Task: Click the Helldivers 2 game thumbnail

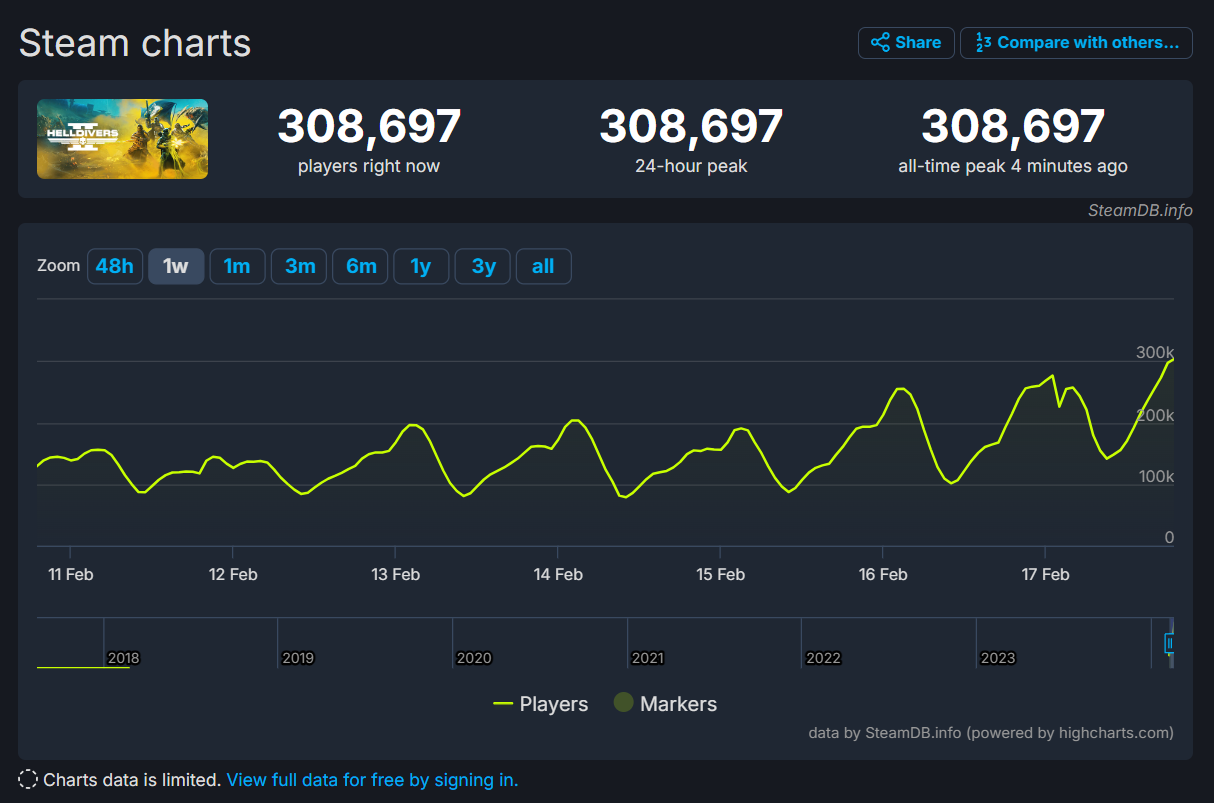Action: pyautogui.click(x=122, y=139)
